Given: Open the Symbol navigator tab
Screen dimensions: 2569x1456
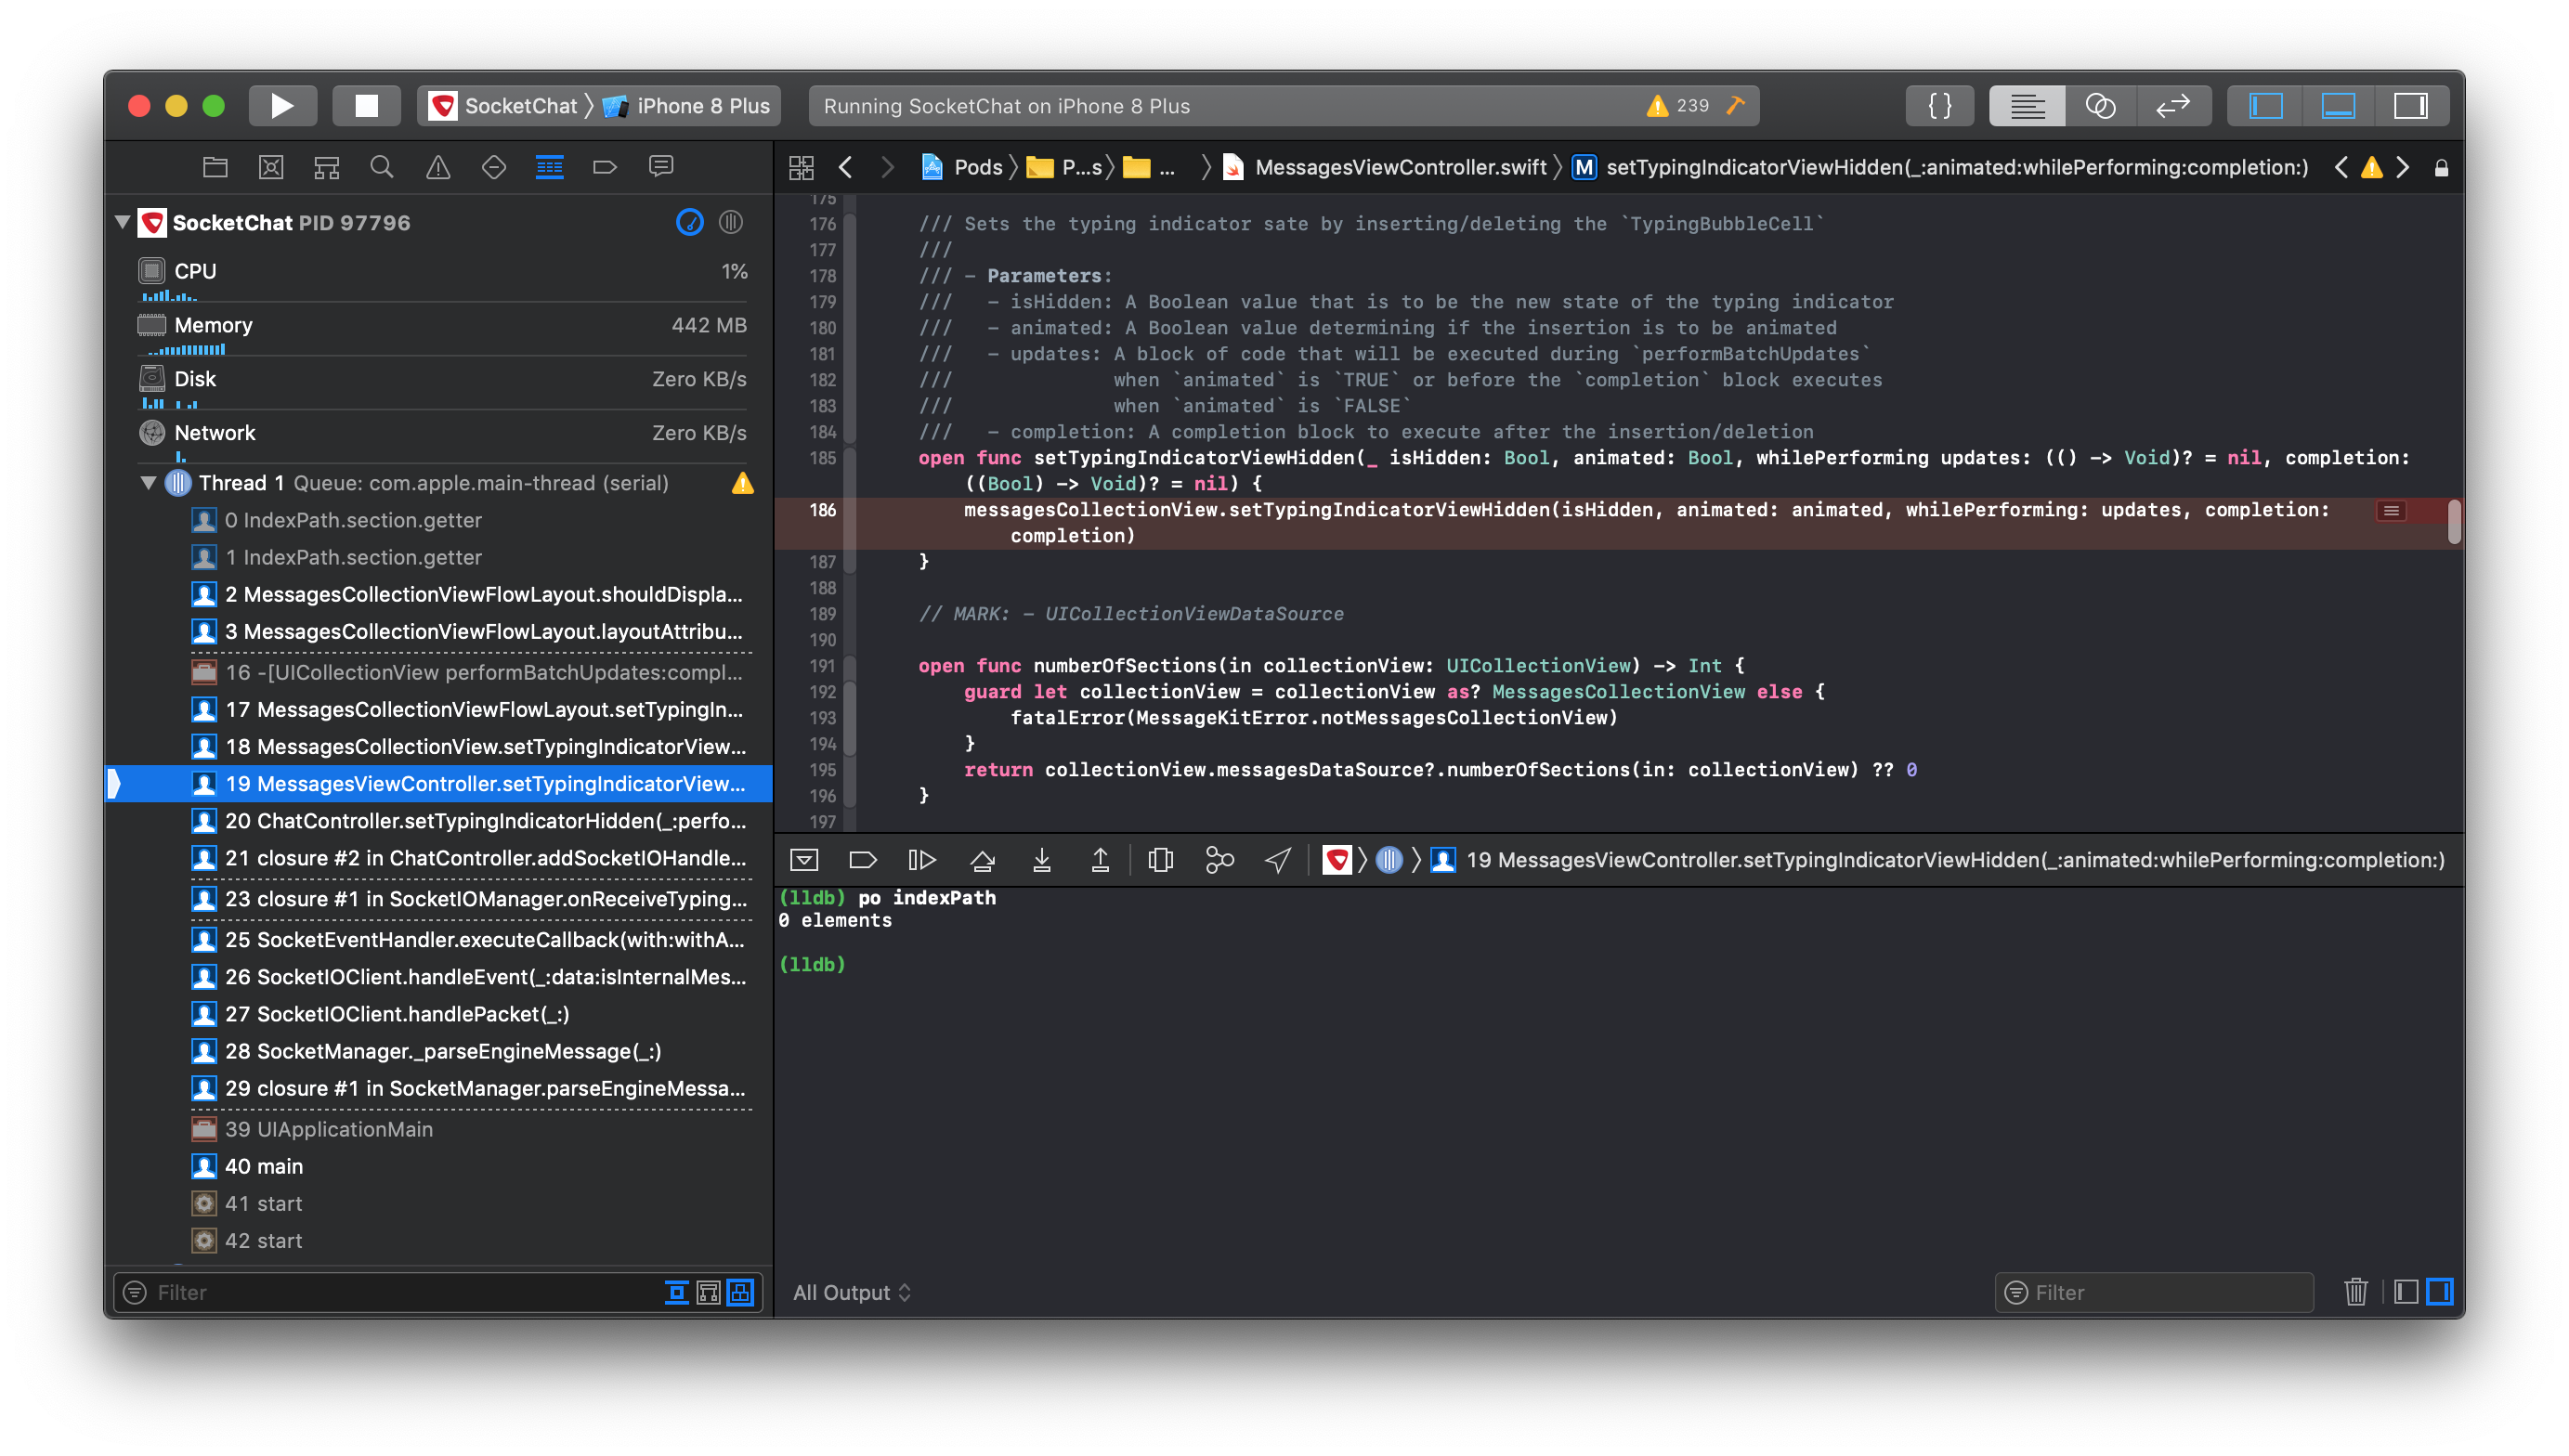Looking at the screenshot, I should pyautogui.click(x=327, y=167).
